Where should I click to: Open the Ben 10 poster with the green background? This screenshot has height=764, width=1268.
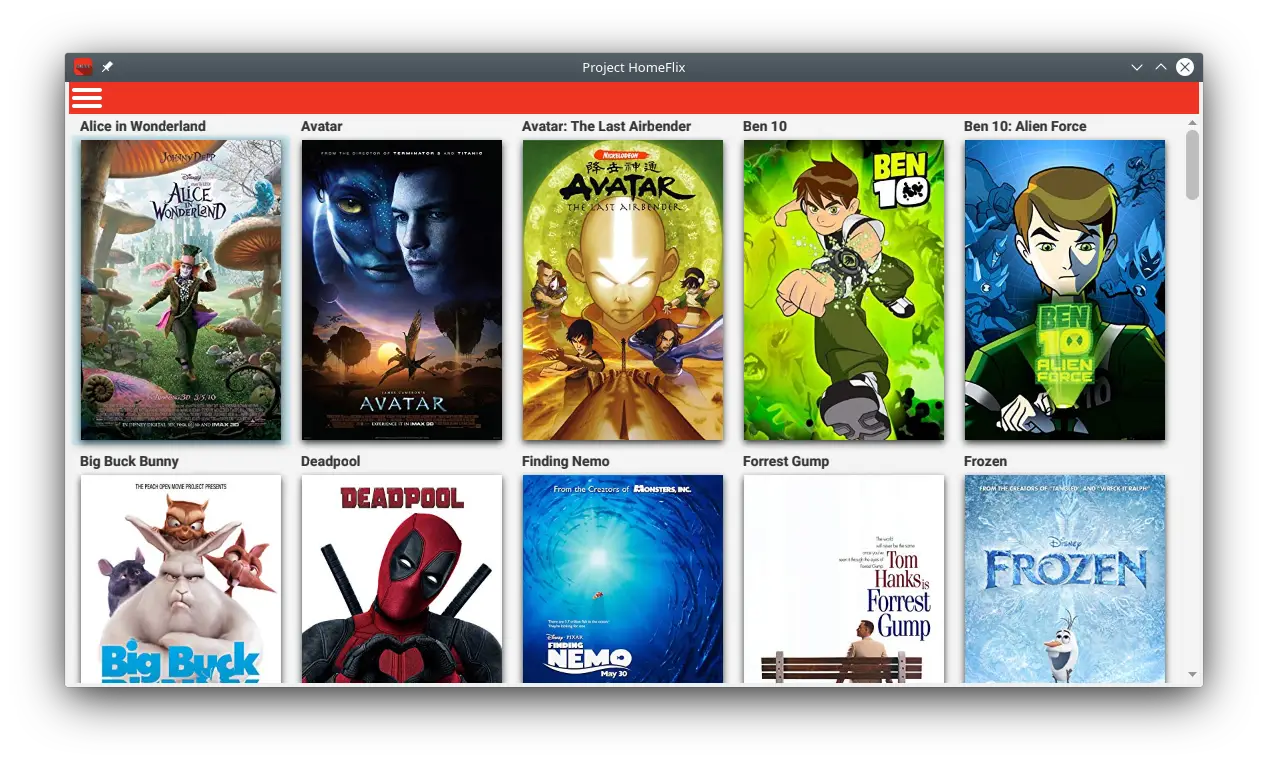point(844,290)
